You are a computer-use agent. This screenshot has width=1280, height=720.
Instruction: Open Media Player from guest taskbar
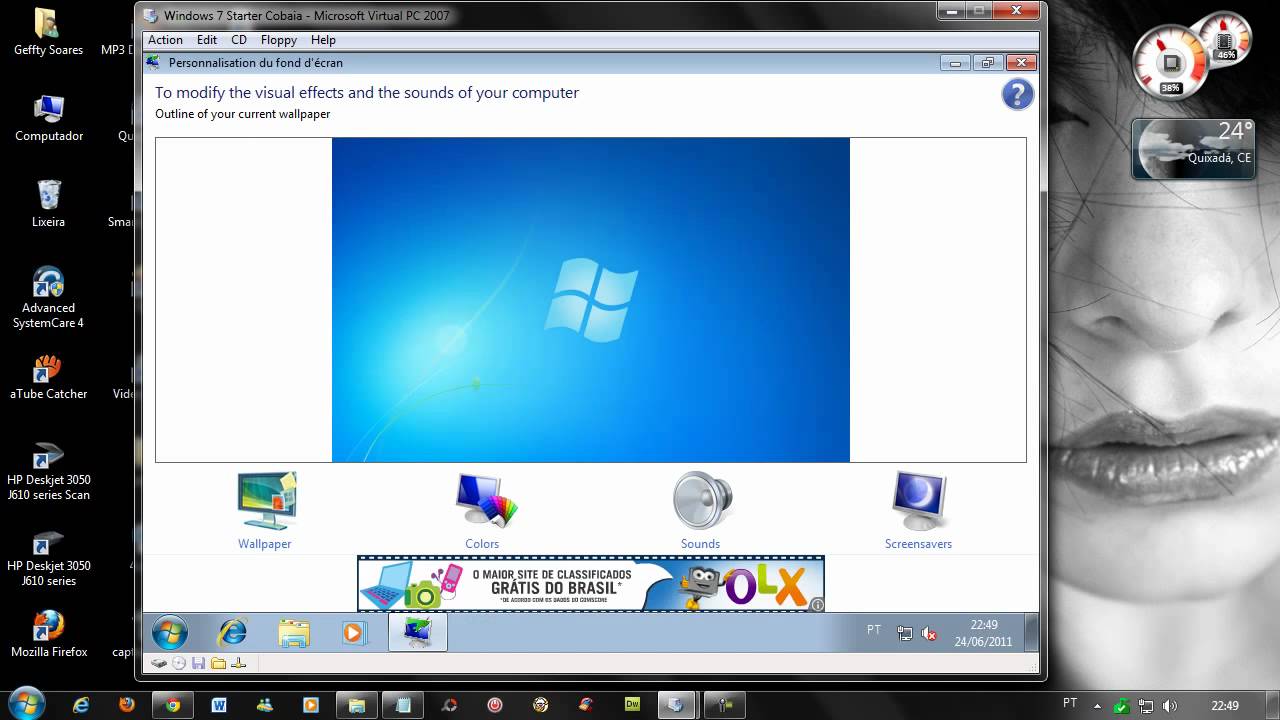(x=354, y=632)
